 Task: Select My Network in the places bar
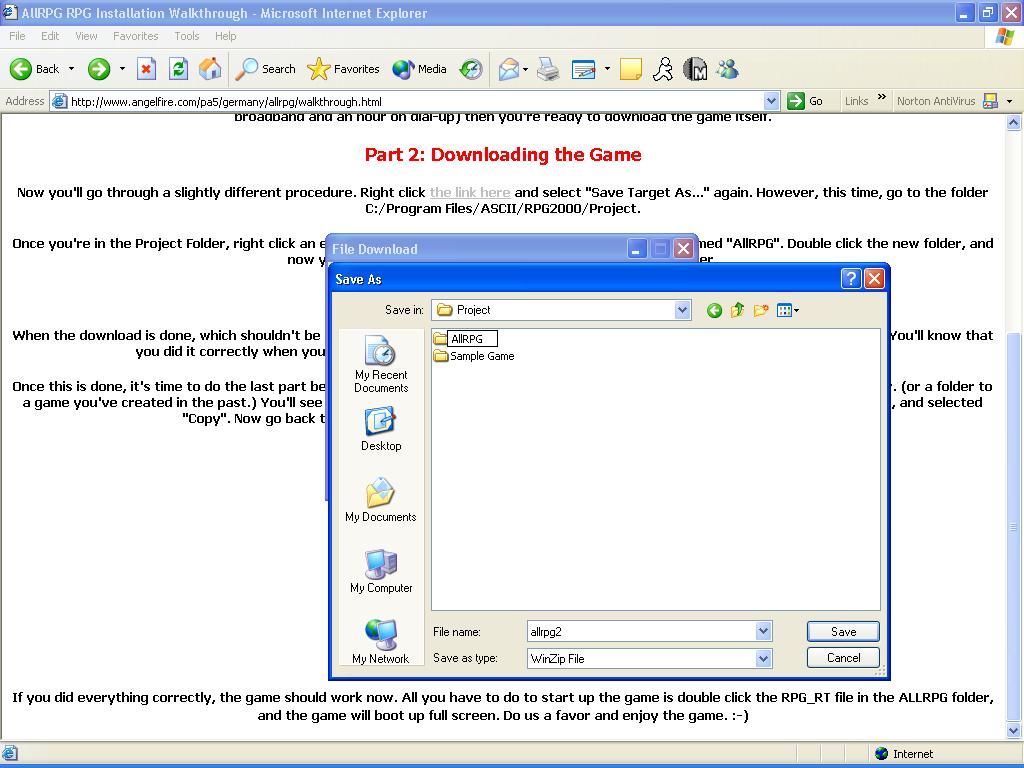381,642
